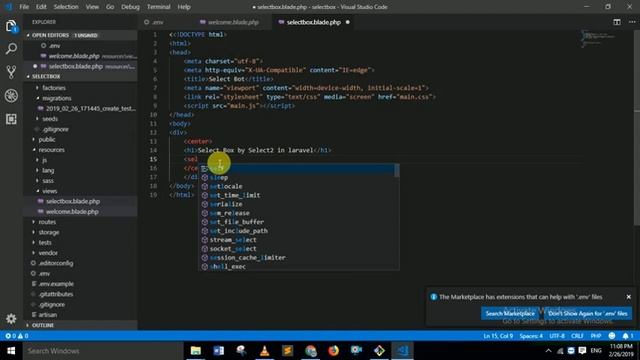Change encoding via UTF-8 status item
The width and height of the screenshot is (640, 360).
[557, 336]
